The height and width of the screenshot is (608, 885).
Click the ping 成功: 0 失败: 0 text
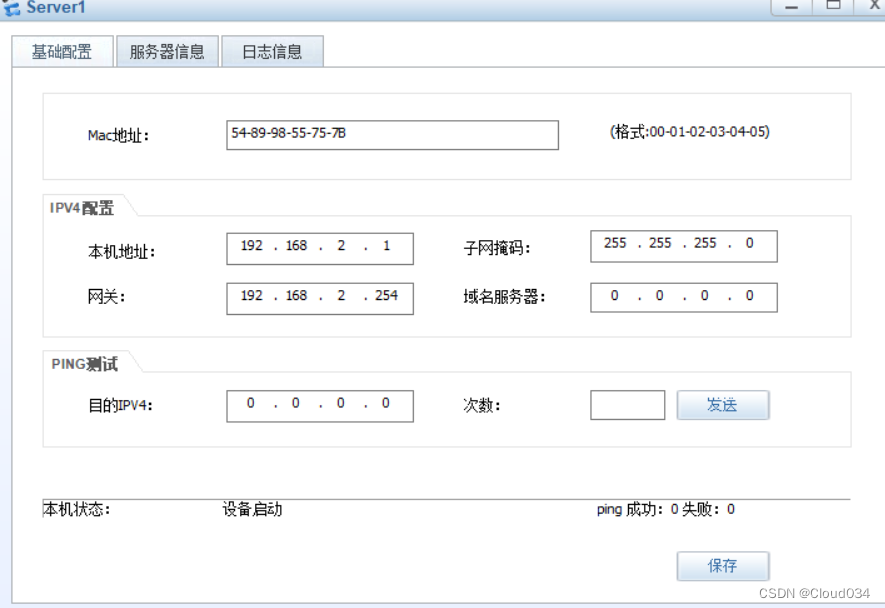point(665,509)
